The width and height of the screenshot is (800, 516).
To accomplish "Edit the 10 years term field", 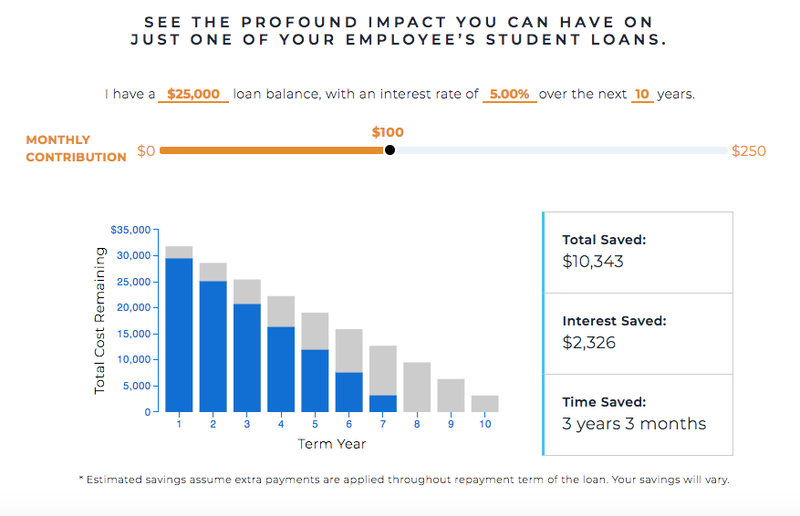I will [642, 94].
